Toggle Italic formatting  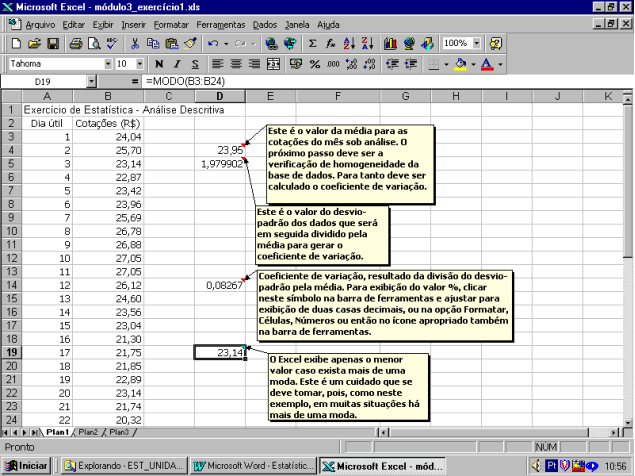[175, 64]
